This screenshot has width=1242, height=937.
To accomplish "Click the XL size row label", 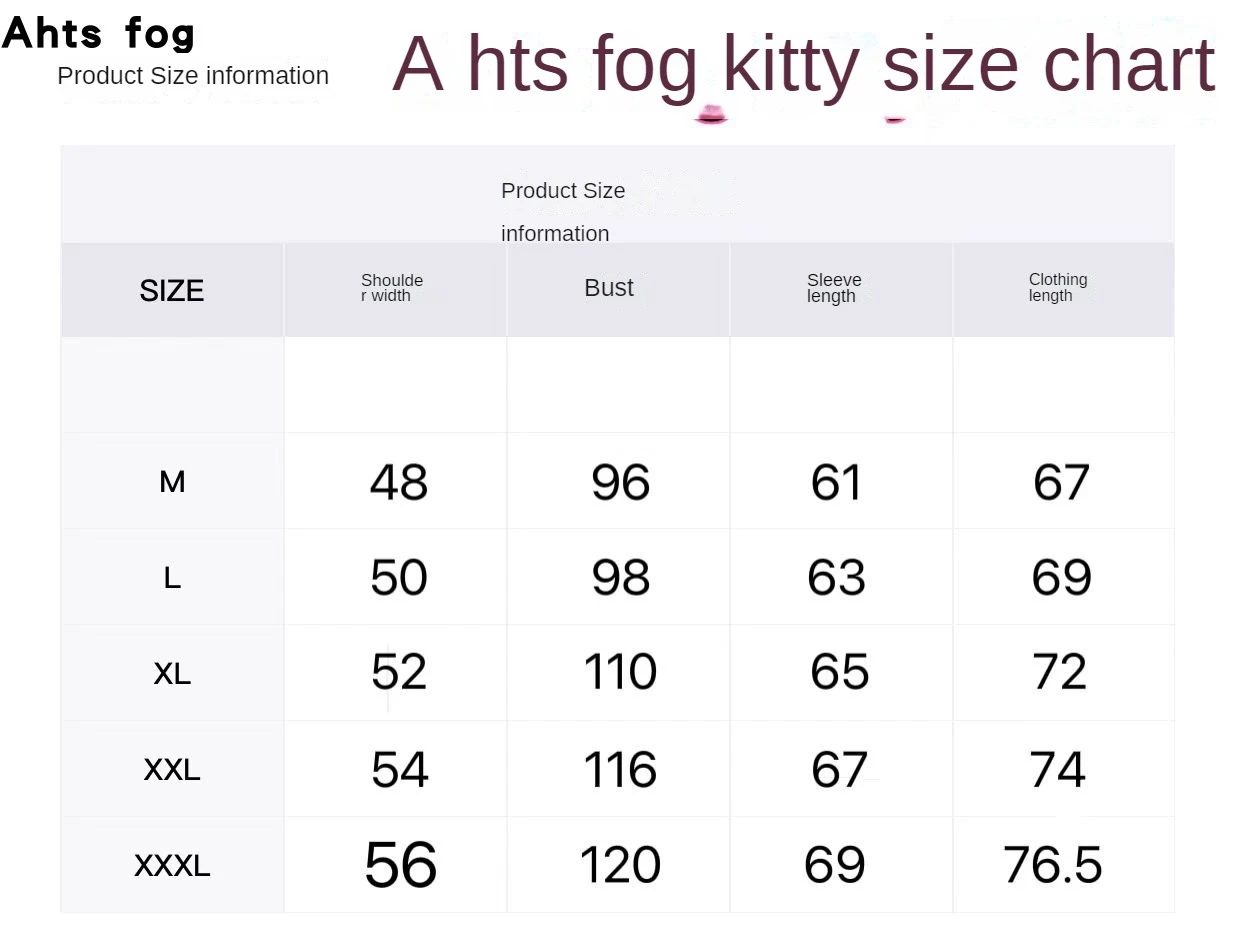I will coord(172,674).
